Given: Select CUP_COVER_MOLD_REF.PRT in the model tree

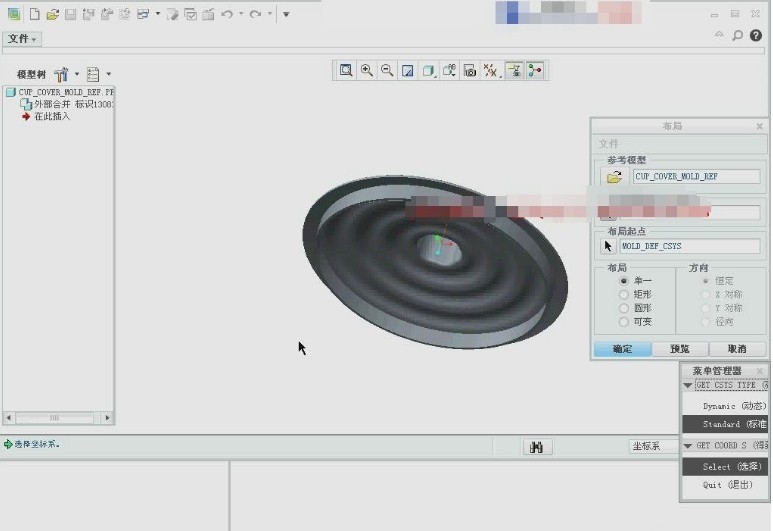Looking at the screenshot, I should click(60, 92).
